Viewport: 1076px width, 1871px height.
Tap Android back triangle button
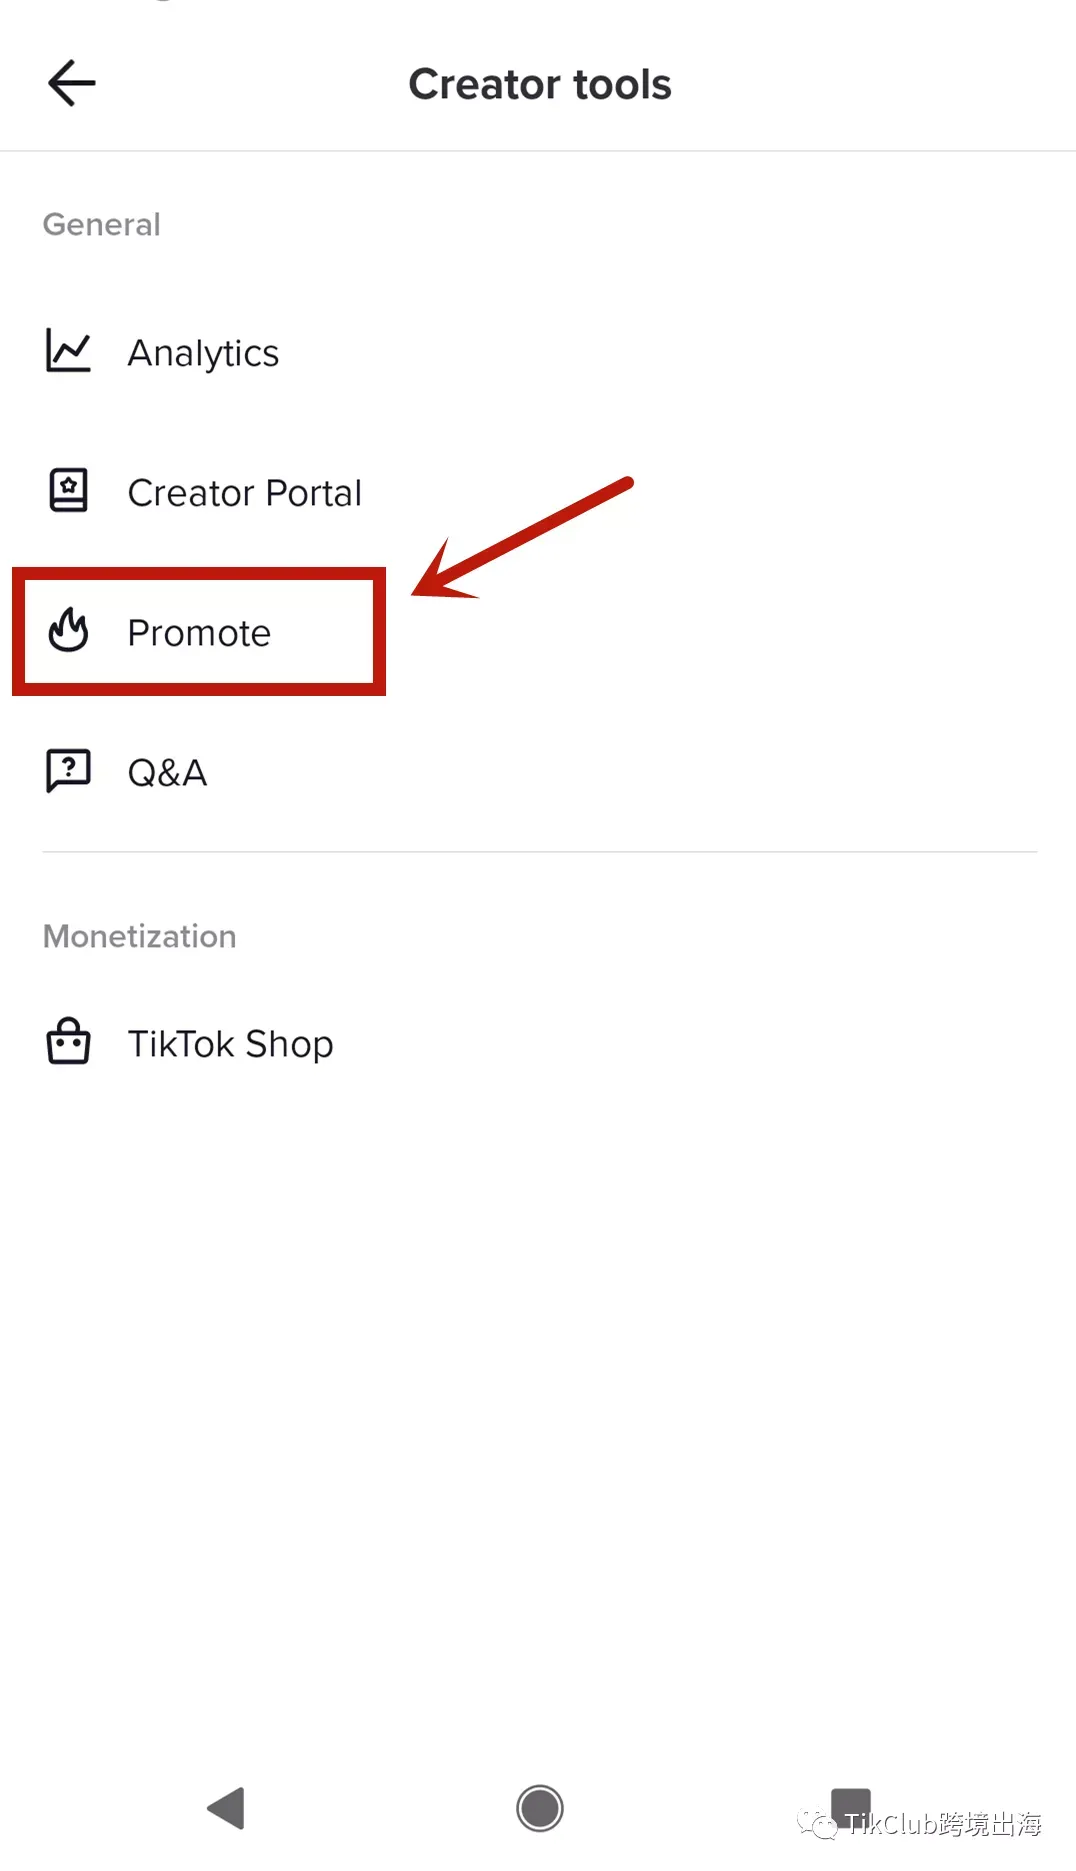click(x=227, y=1808)
